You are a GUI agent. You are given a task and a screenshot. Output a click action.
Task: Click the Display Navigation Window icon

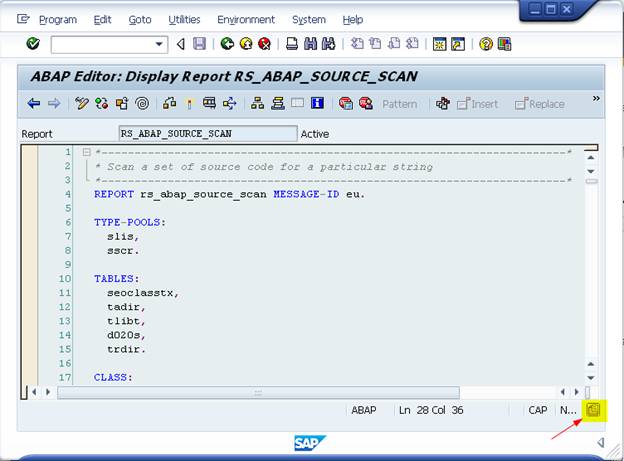(x=278, y=104)
